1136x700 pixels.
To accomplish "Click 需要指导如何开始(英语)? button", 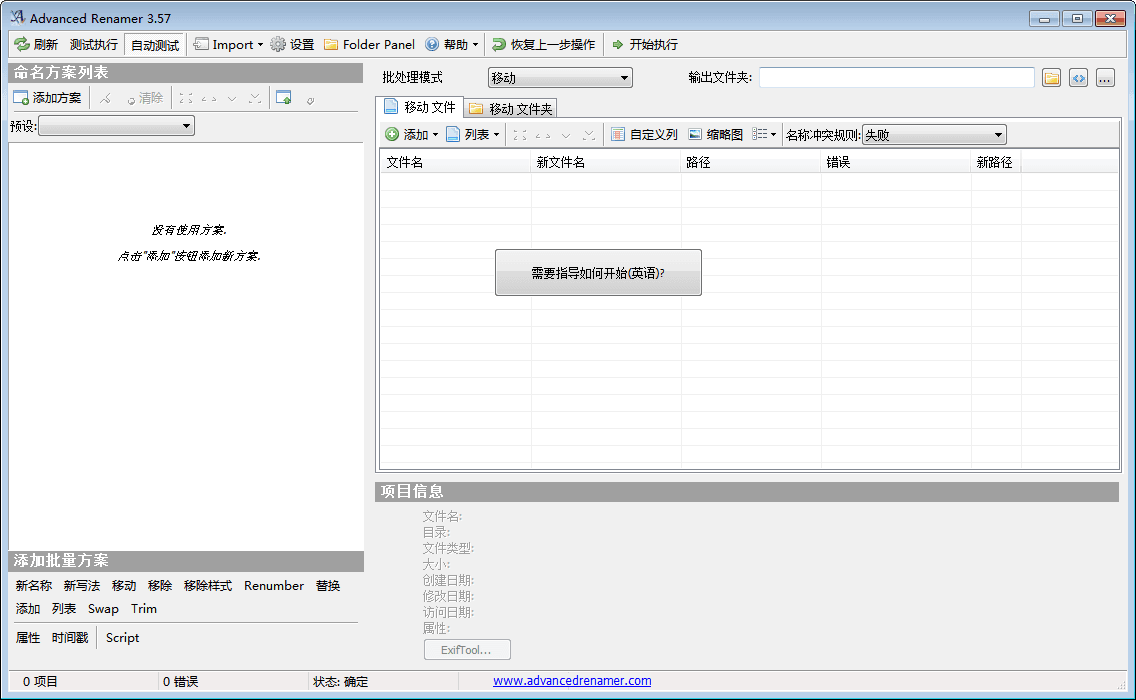I will [x=598, y=272].
